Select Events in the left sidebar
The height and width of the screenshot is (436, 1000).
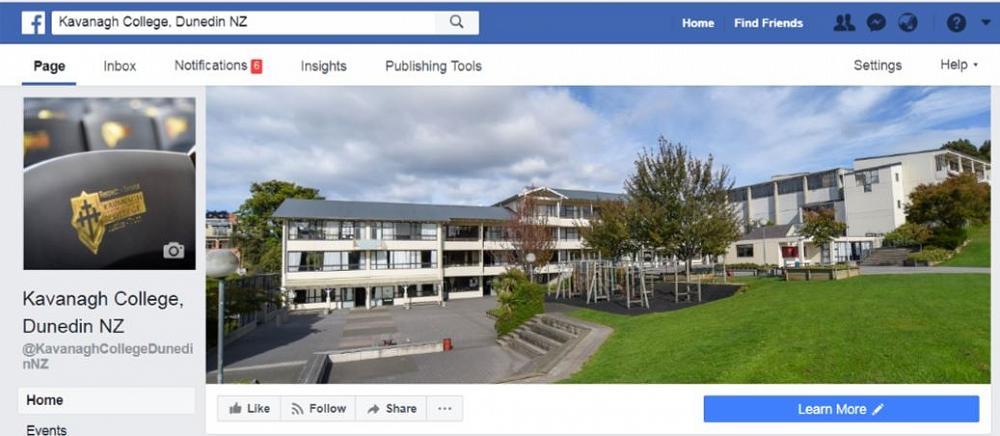47,430
